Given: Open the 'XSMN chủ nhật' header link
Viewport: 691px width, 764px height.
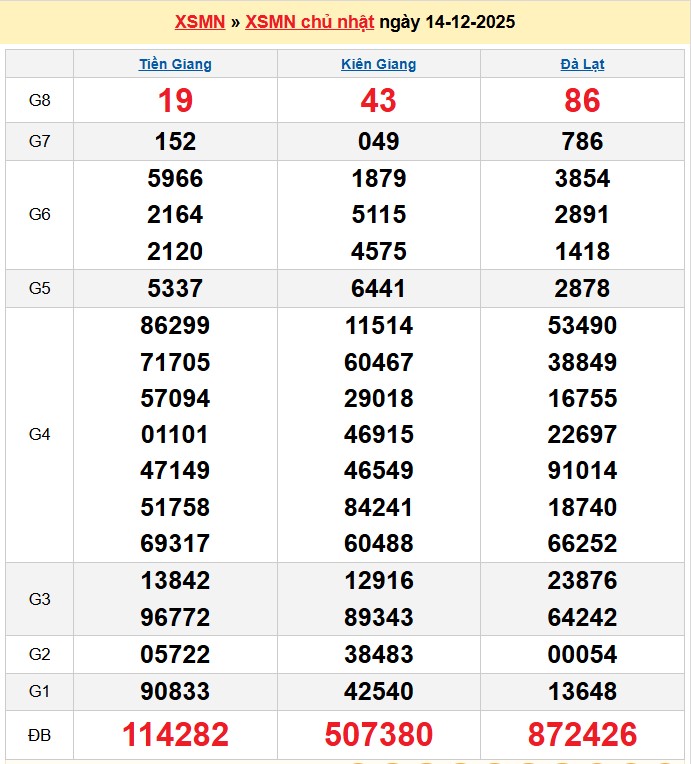Looking at the screenshot, I should click(x=309, y=22).
